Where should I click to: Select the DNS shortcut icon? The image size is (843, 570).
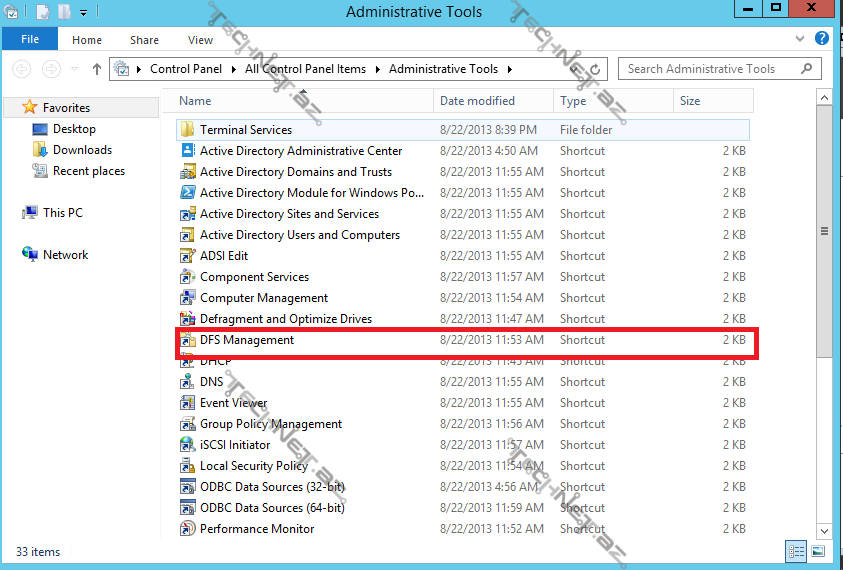coord(187,382)
